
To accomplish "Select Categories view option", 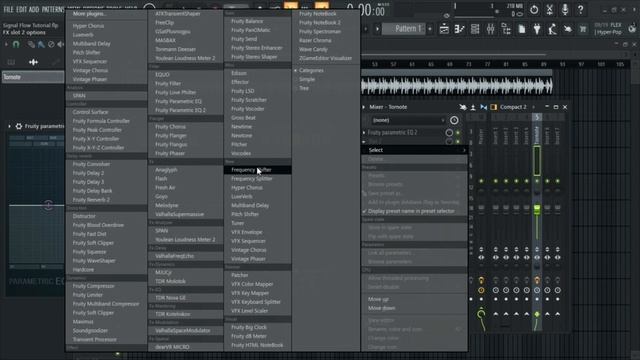I will (x=311, y=70).
